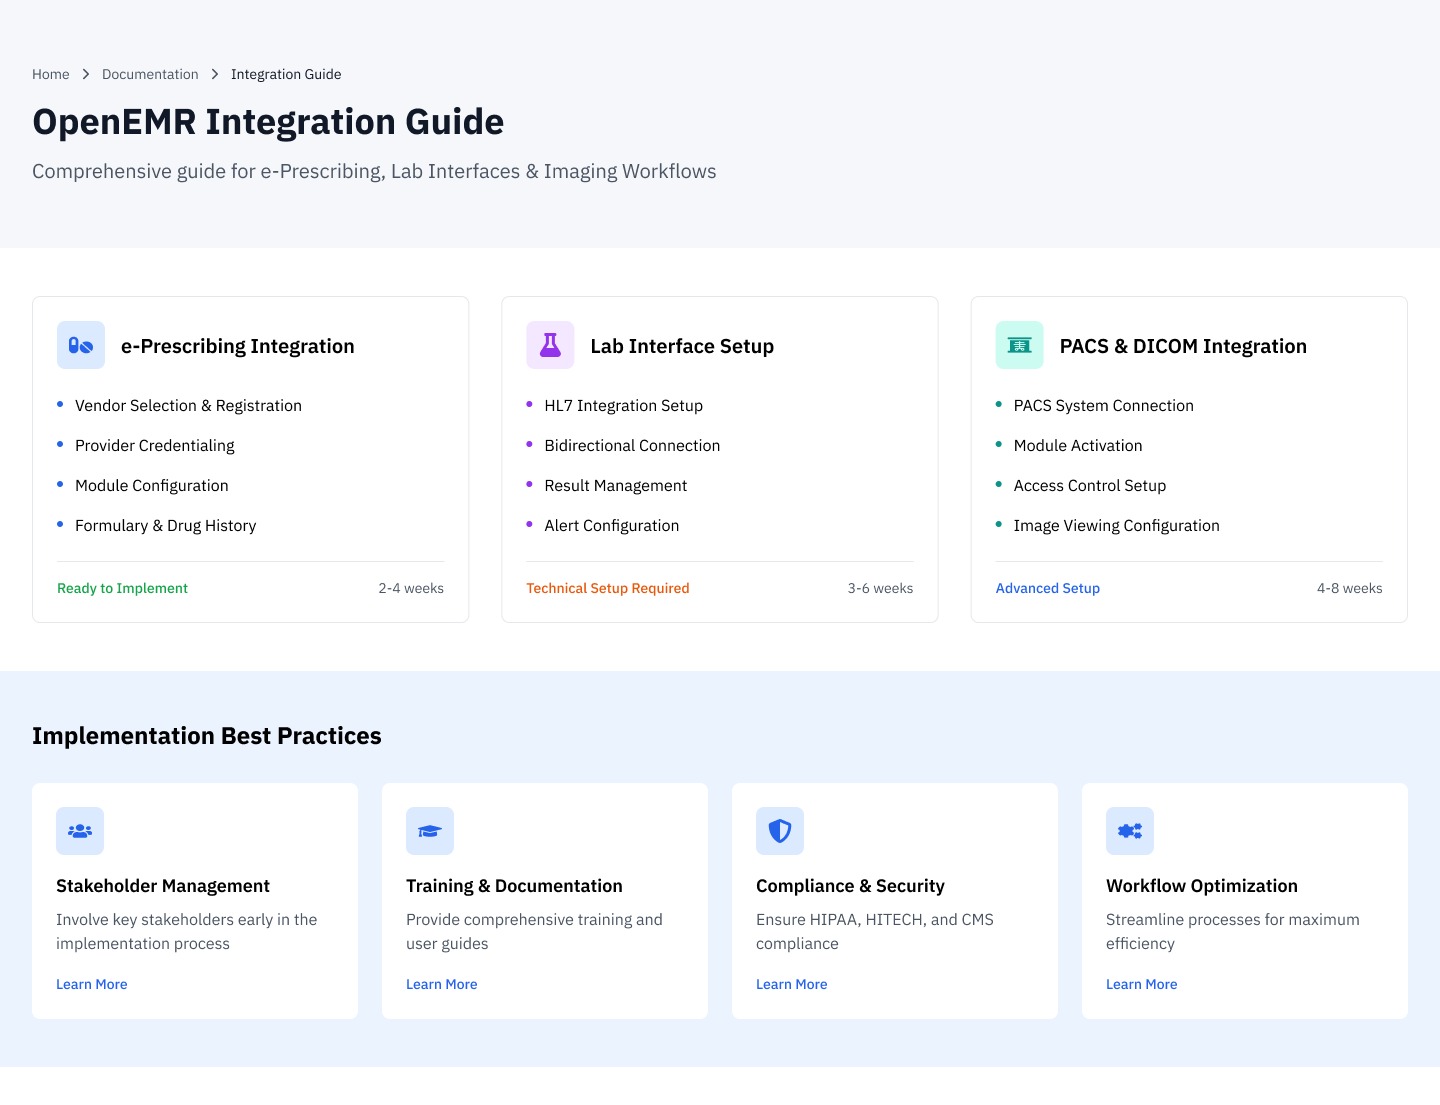Screen dimensions: 1440x1105
Task: Click the PACS & DICOM x-ray icon
Action: coord(1019,345)
